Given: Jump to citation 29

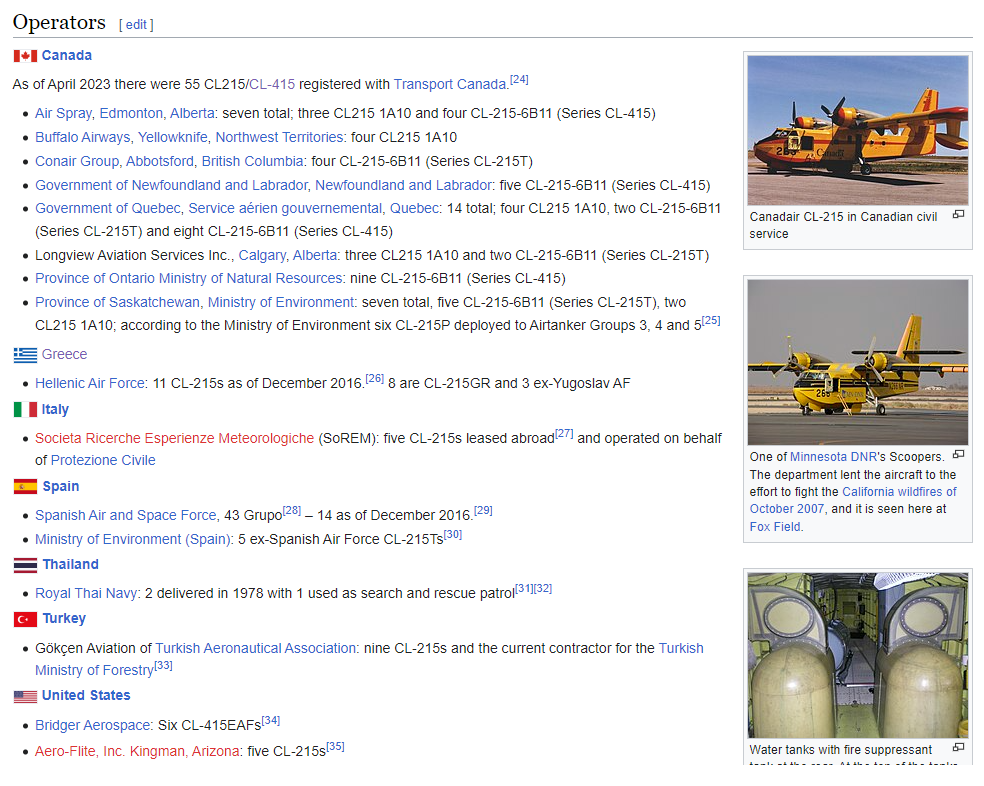Looking at the screenshot, I should [x=483, y=510].
